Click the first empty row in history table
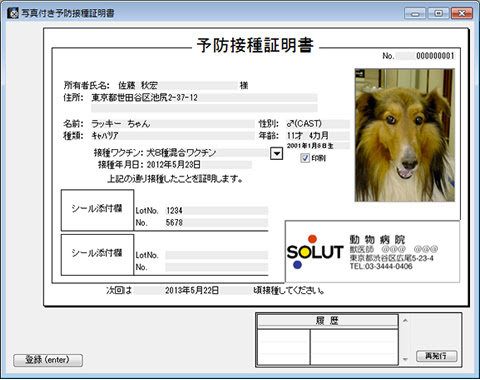 click(x=328, y=335)
